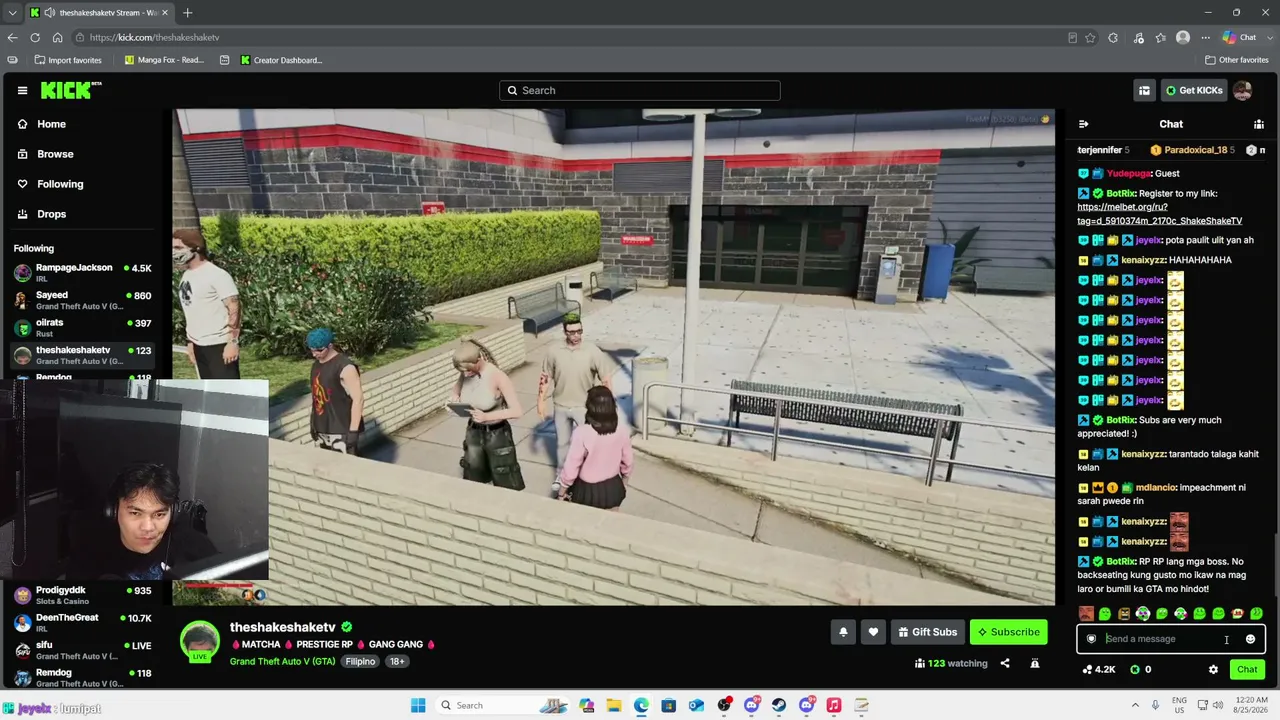The image size is (1280, 720).
Task: Click the browser back arrow
Action: coord(12,37)
